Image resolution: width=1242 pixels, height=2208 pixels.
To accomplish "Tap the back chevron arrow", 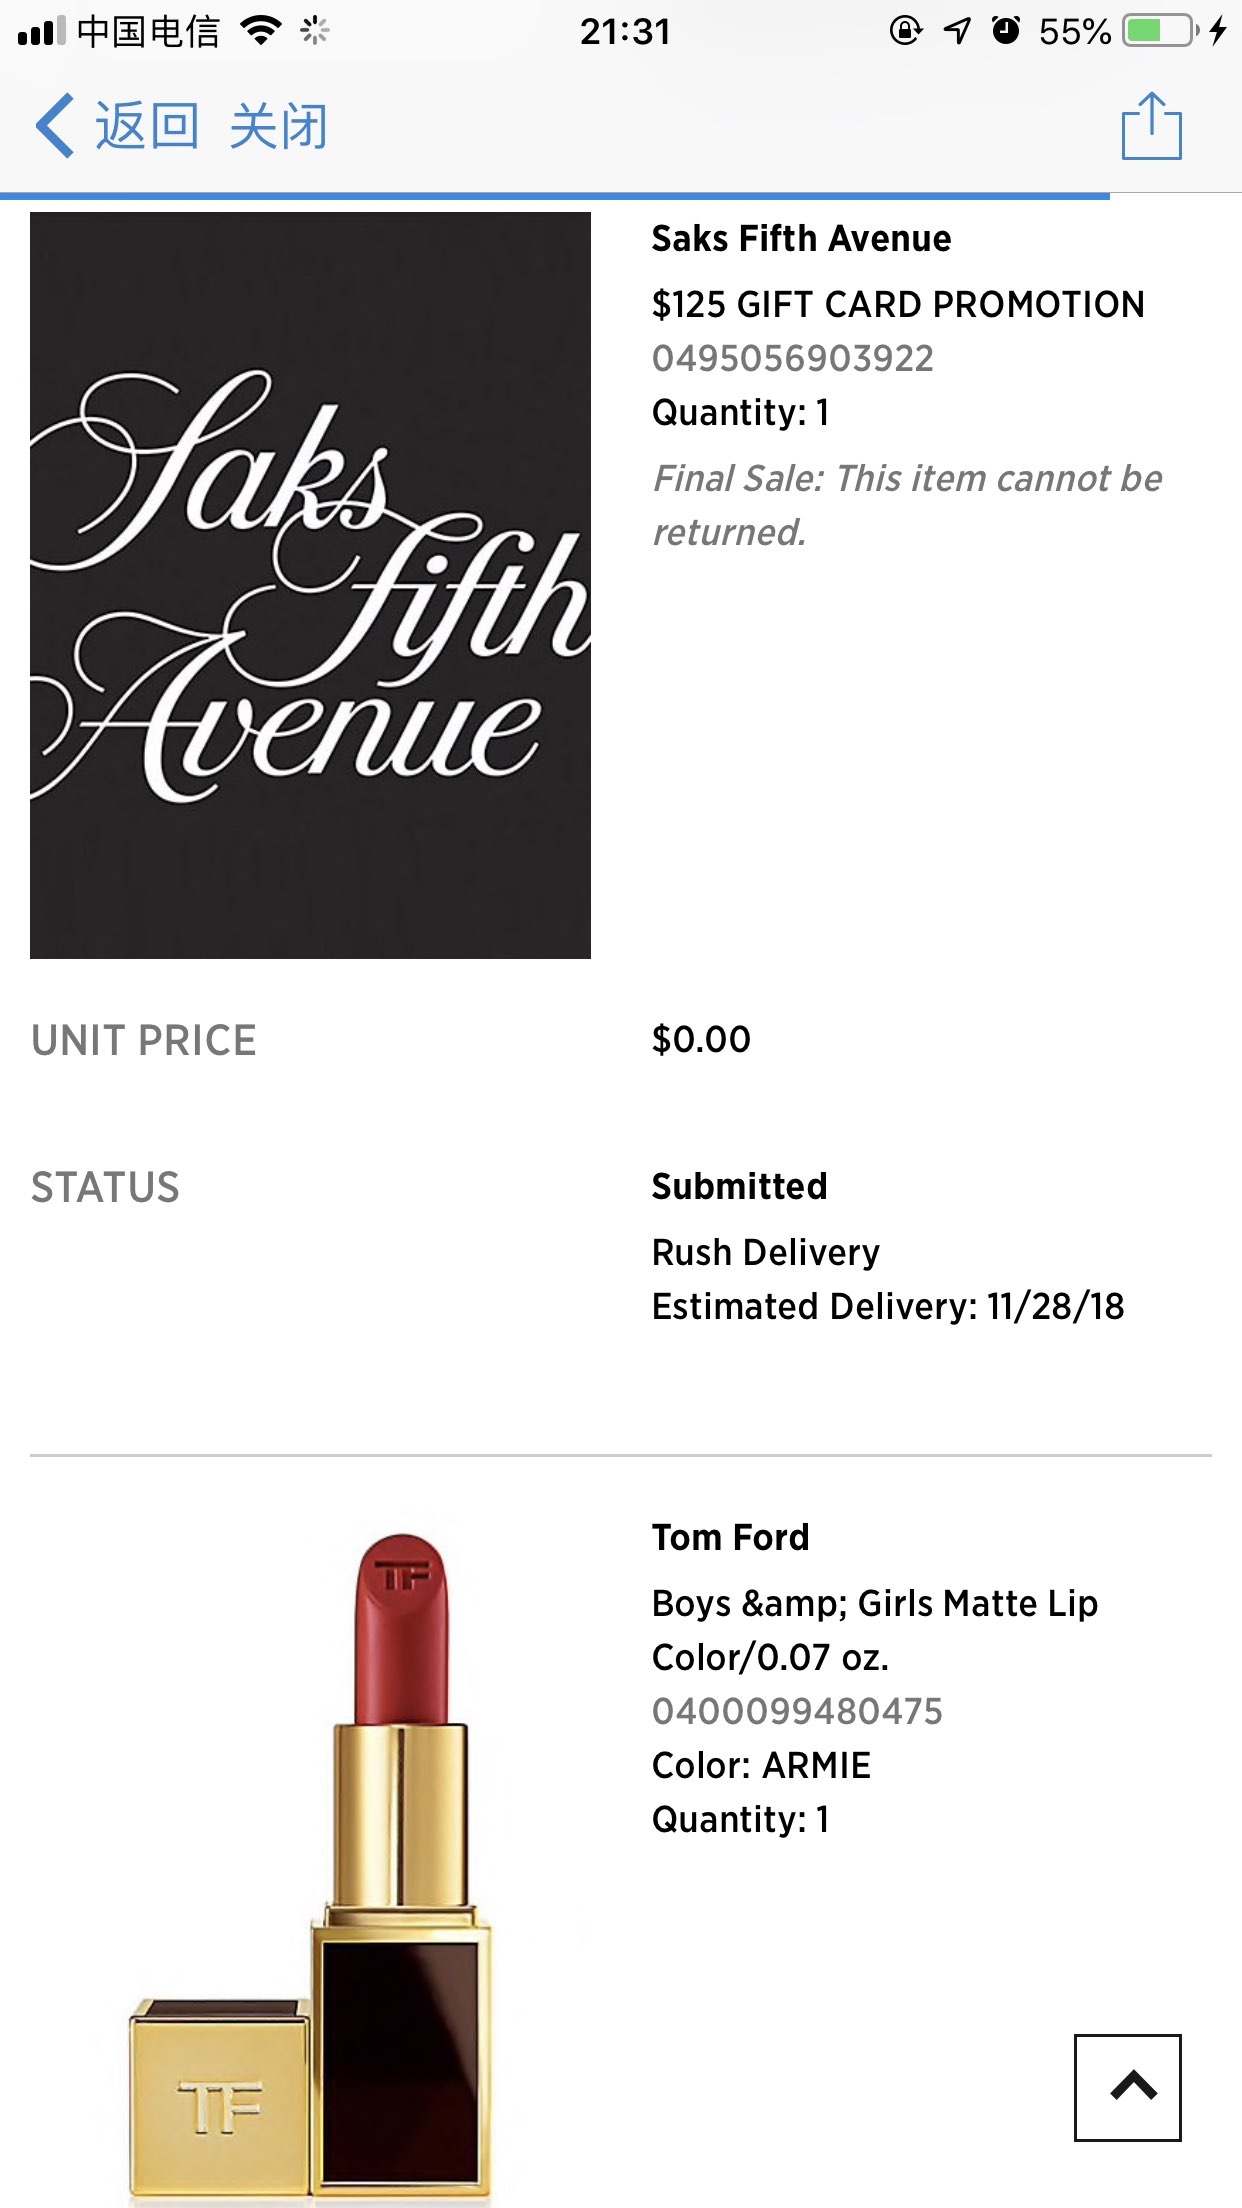I will tap(55, 127).
